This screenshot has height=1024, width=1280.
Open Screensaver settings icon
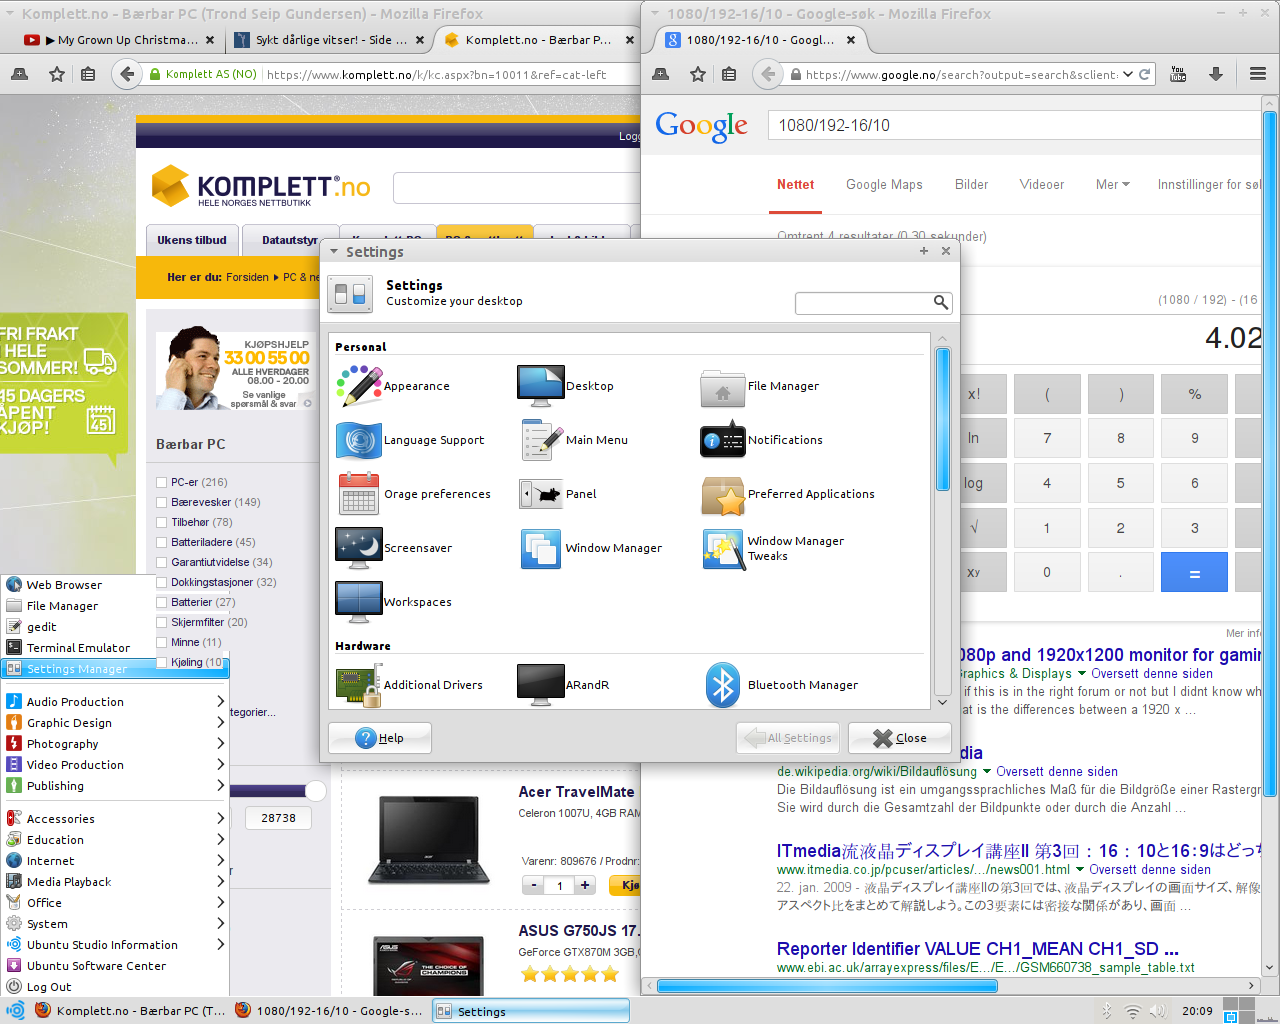359,548
